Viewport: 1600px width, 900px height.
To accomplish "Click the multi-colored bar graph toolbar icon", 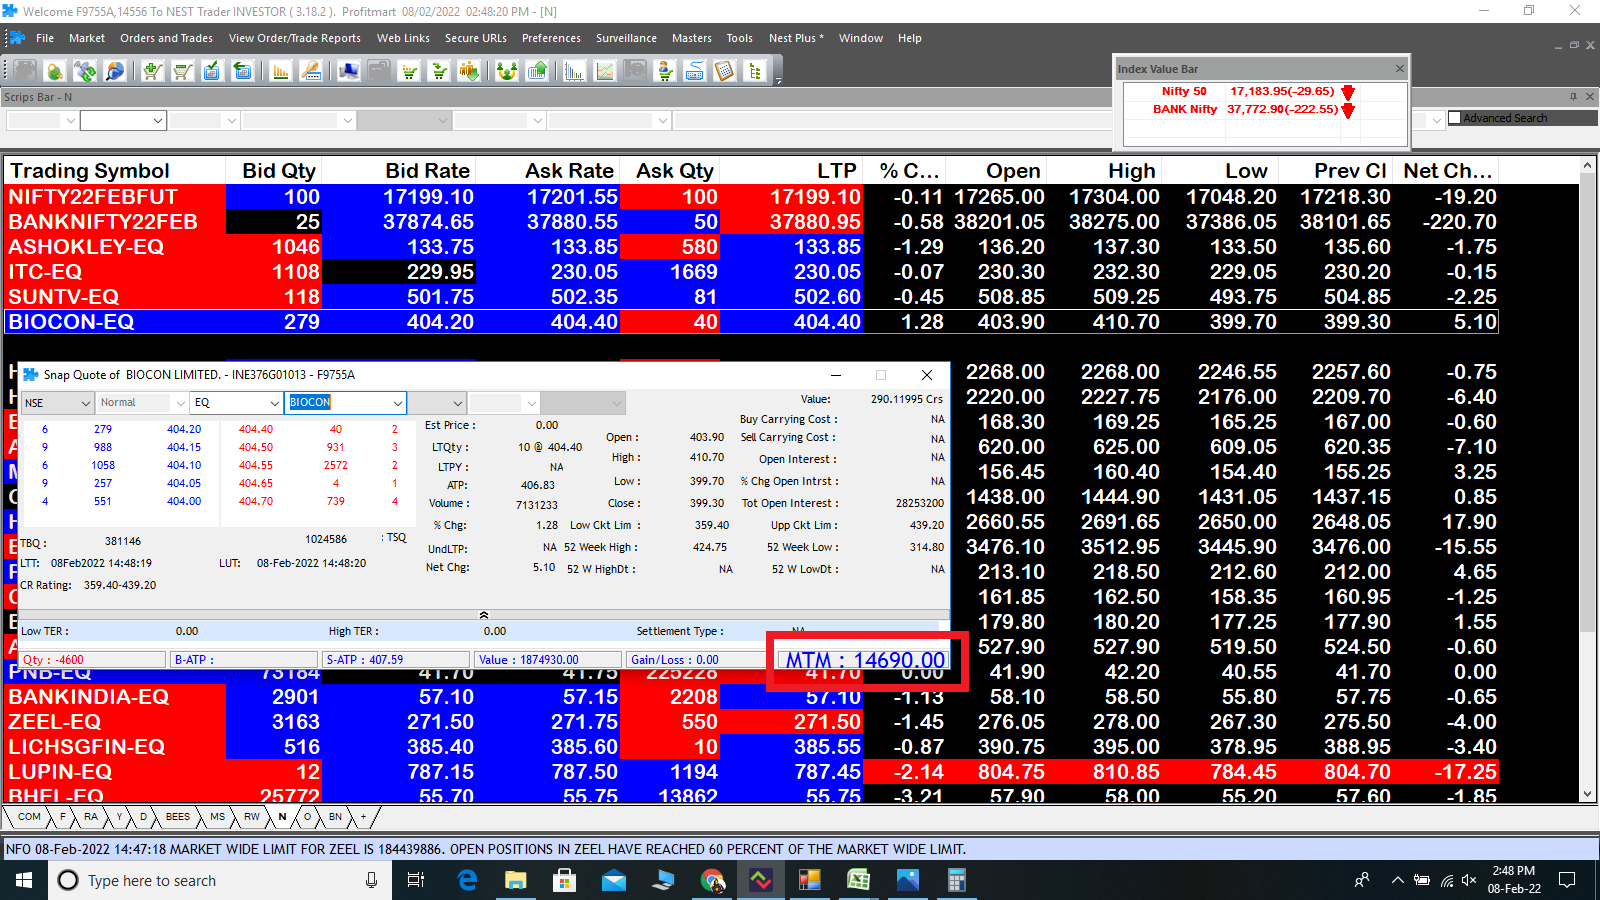I will [x=574, y=71].
